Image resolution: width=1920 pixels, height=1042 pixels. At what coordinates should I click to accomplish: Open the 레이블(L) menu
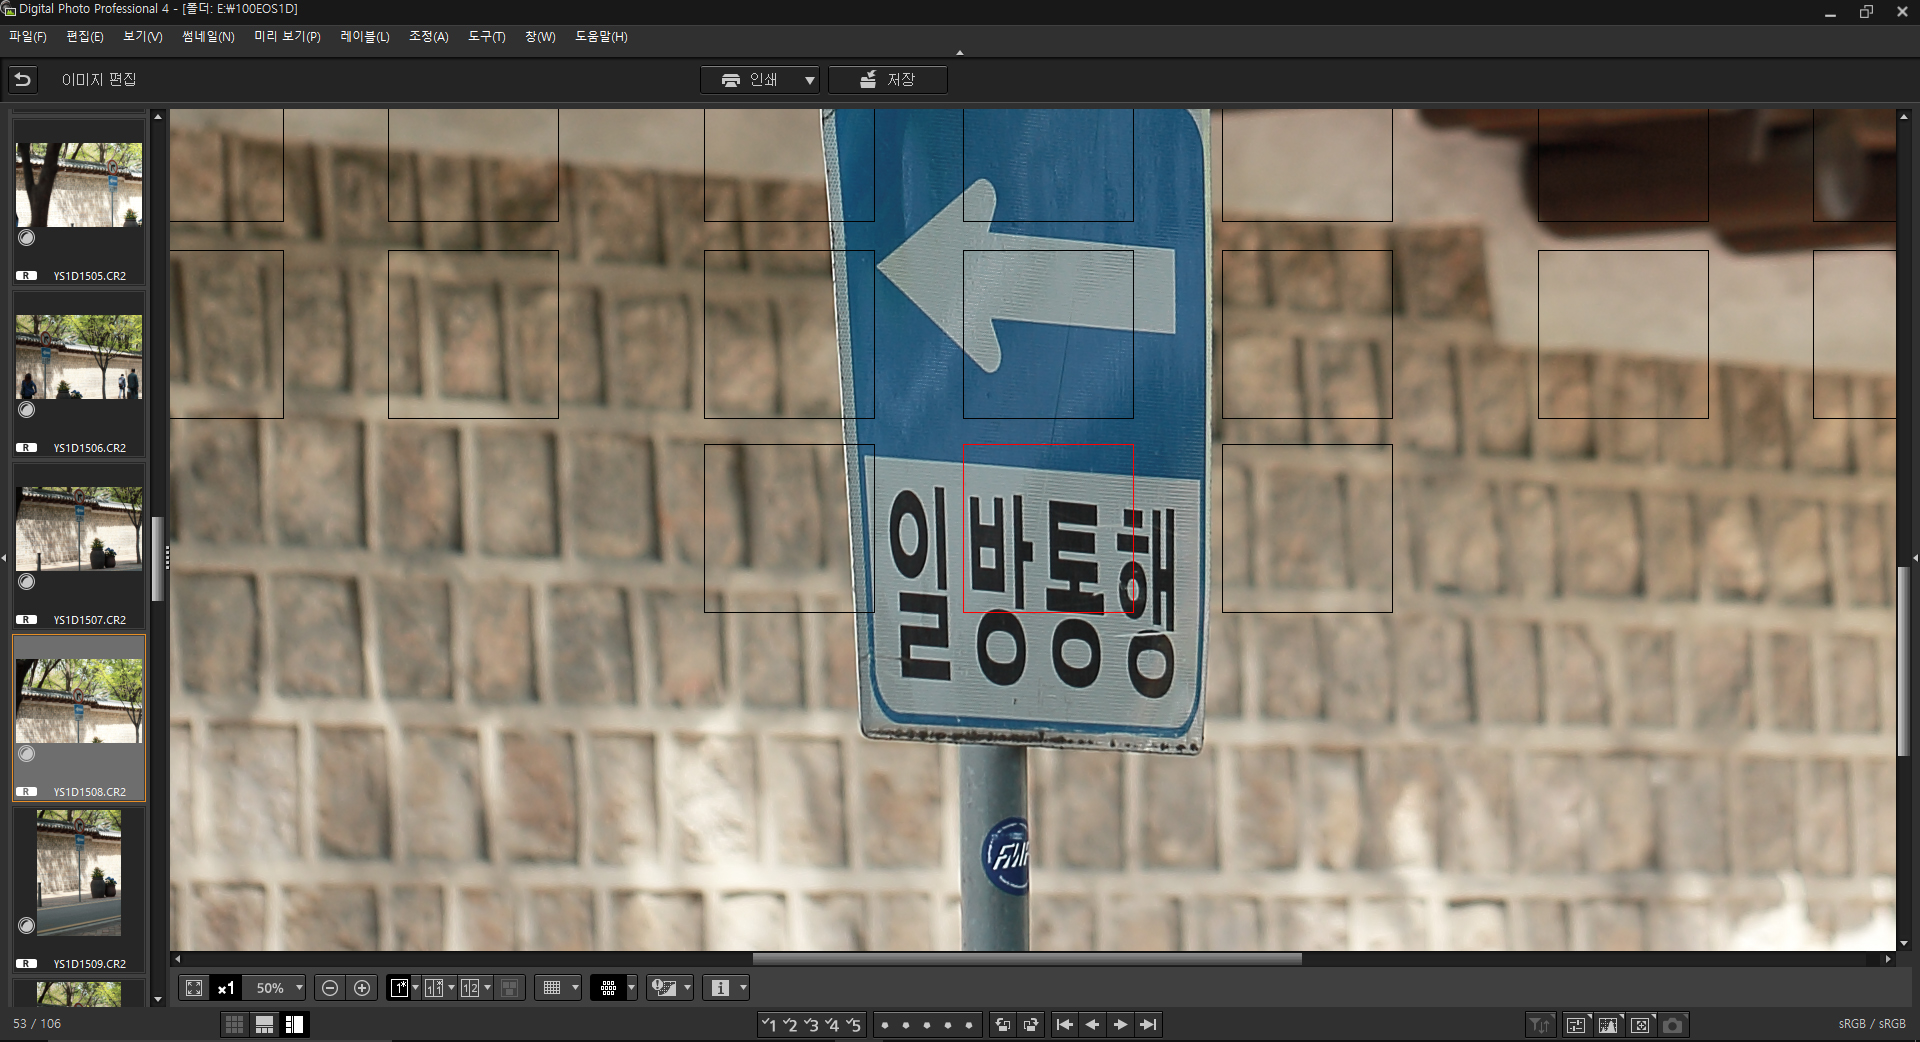(365, 37)
